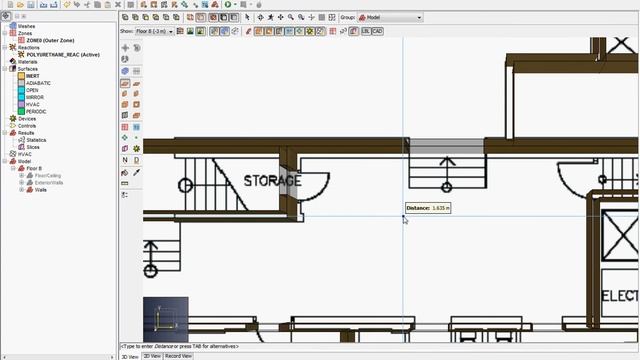Screen dimensions: 640x360
Task: Click the move cross tool in sidebar
Action: tap(125, 48)
